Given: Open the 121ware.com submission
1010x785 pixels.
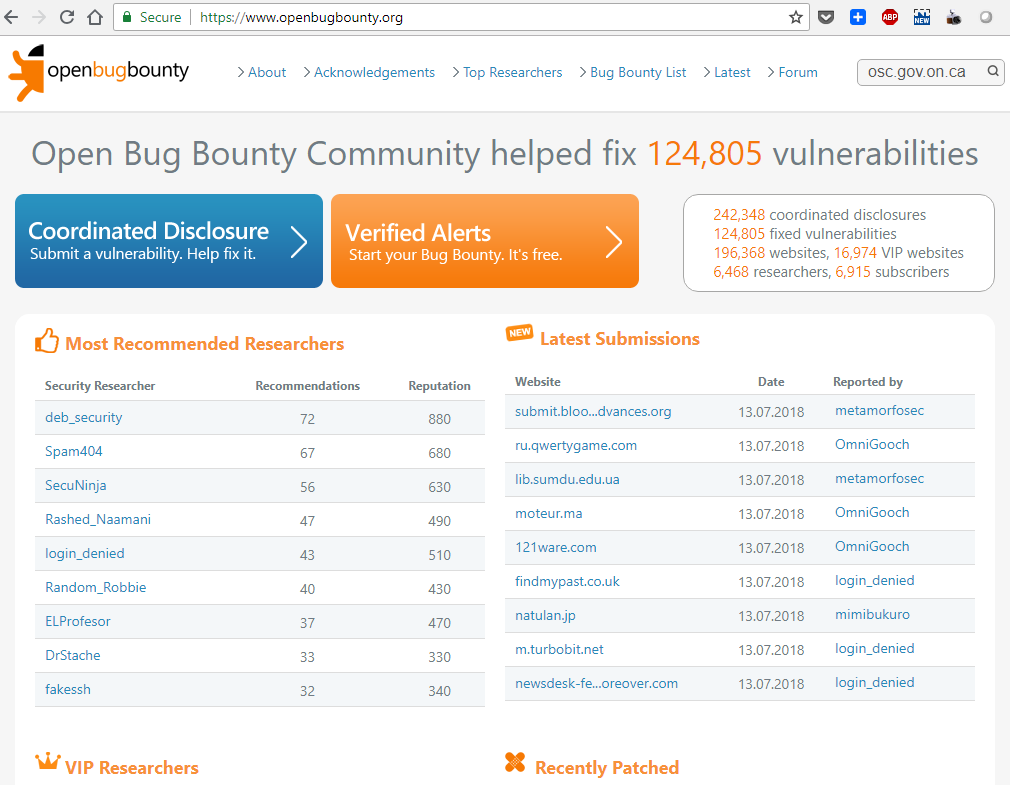Looking at the screenshot, I should tap(555, 547).
